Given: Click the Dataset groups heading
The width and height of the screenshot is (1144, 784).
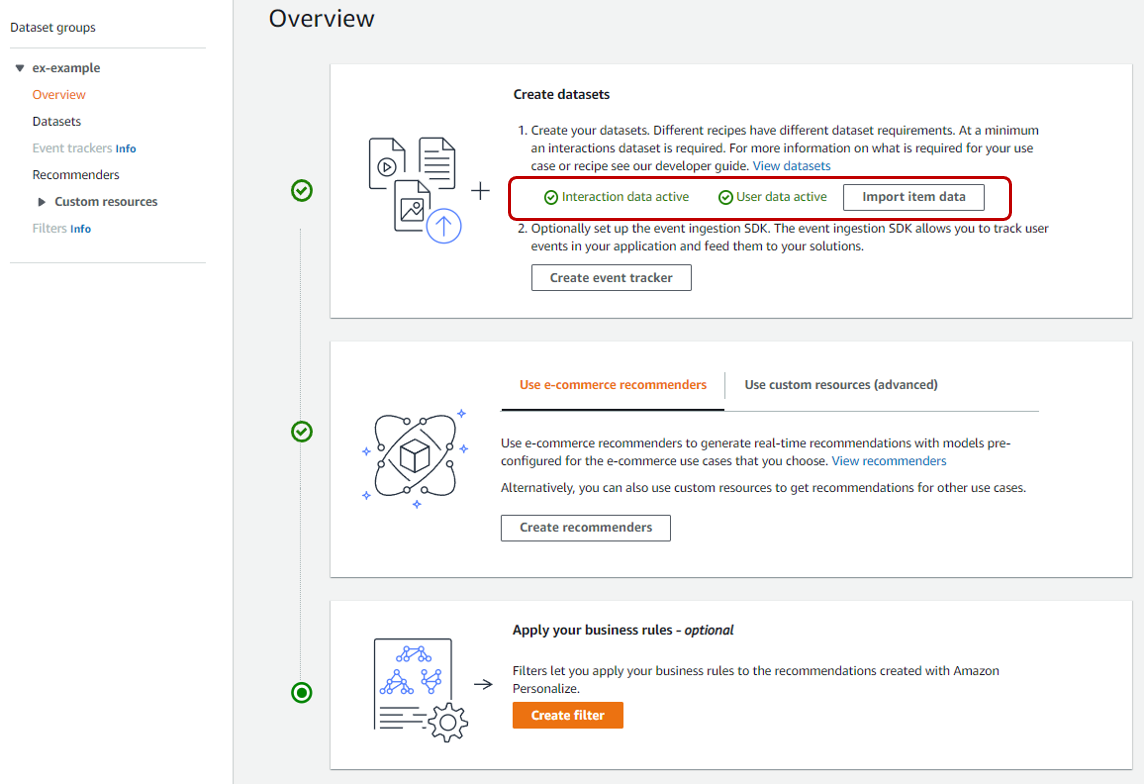Looking at the screenshot, I should click(x=53, y=28).
